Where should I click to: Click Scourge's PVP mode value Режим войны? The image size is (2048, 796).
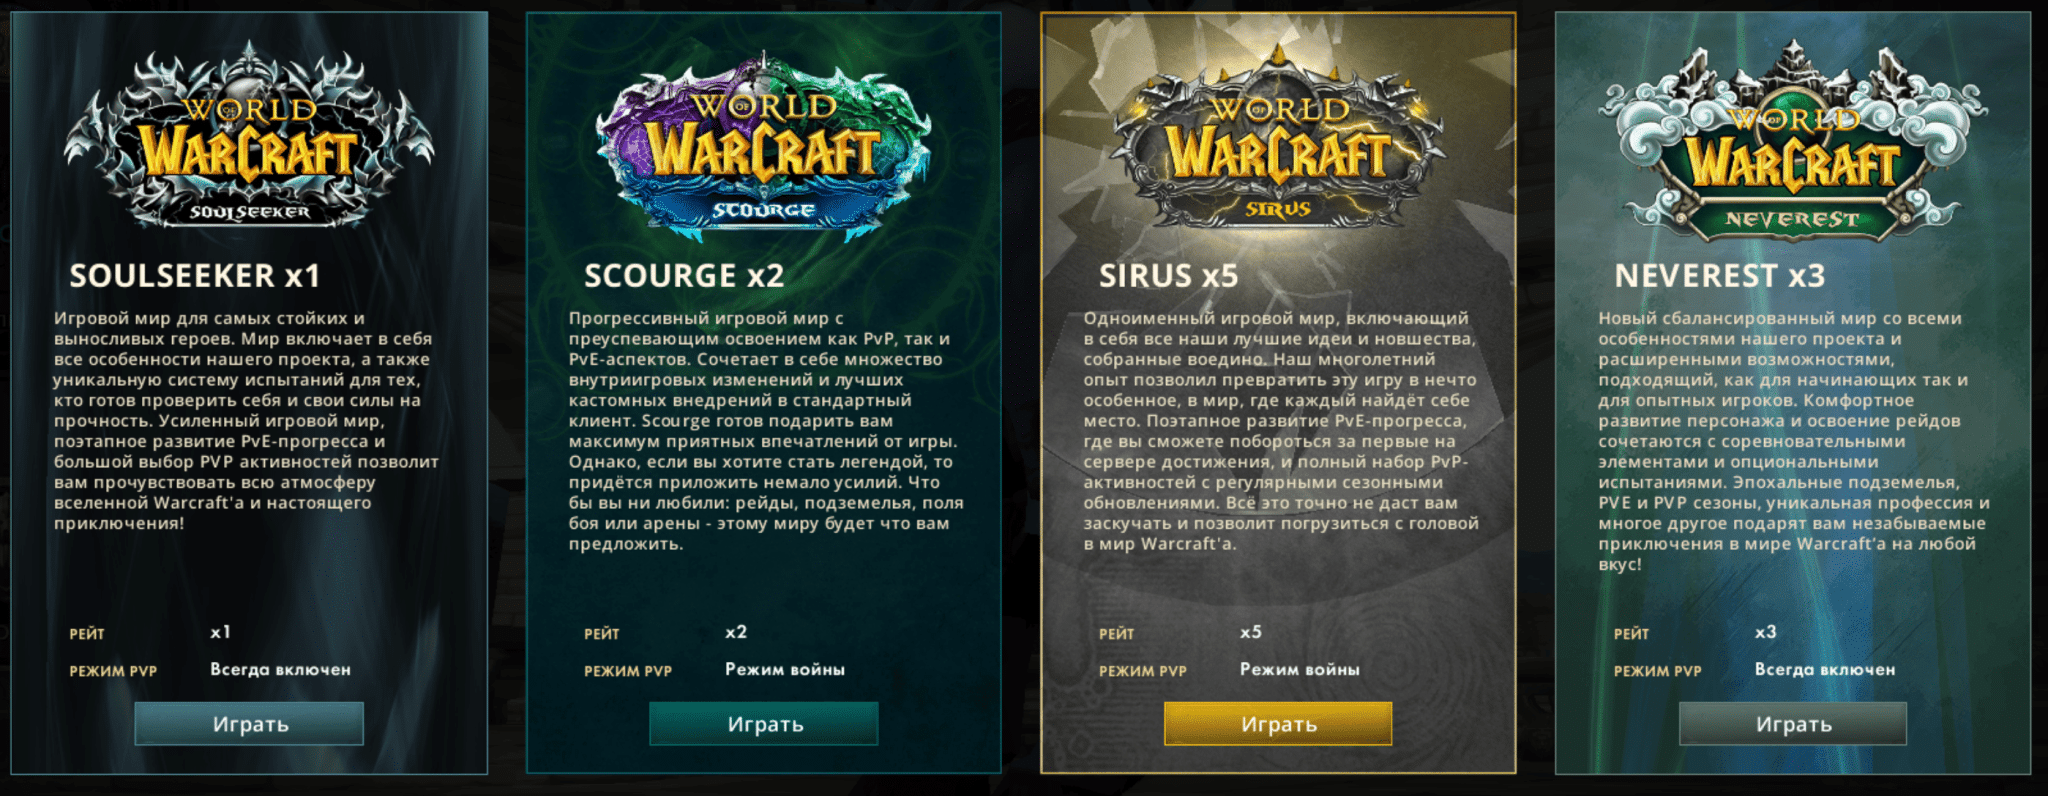[785, 670]
